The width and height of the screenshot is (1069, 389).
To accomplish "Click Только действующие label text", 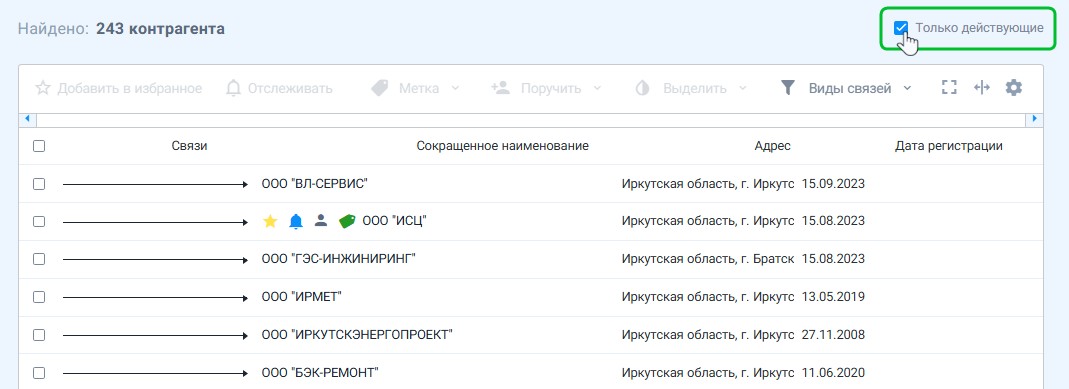I will point(979,28).
